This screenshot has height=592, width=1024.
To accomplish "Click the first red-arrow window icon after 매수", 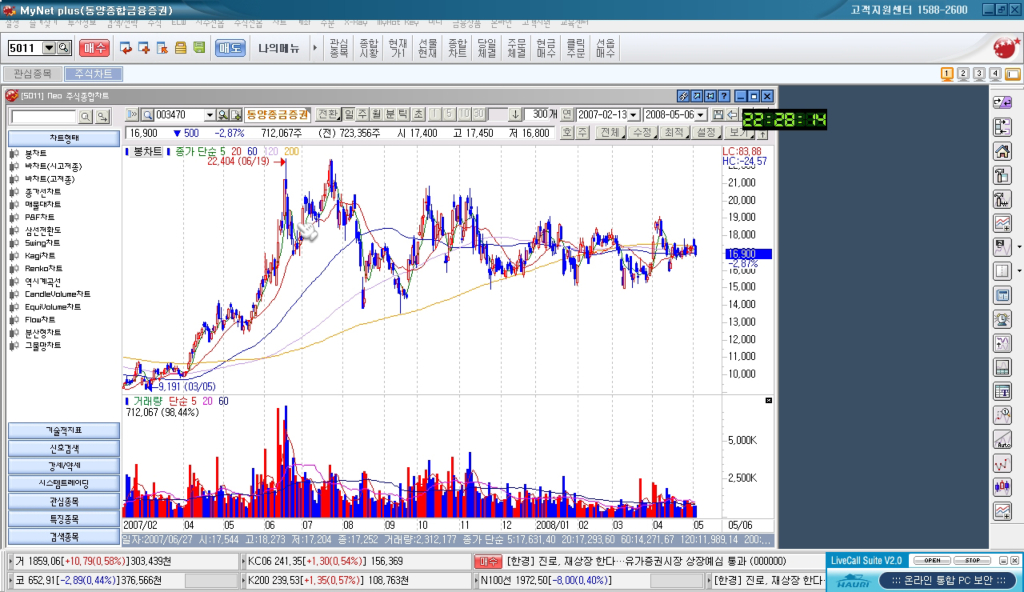I will click(x=125, y=48).
